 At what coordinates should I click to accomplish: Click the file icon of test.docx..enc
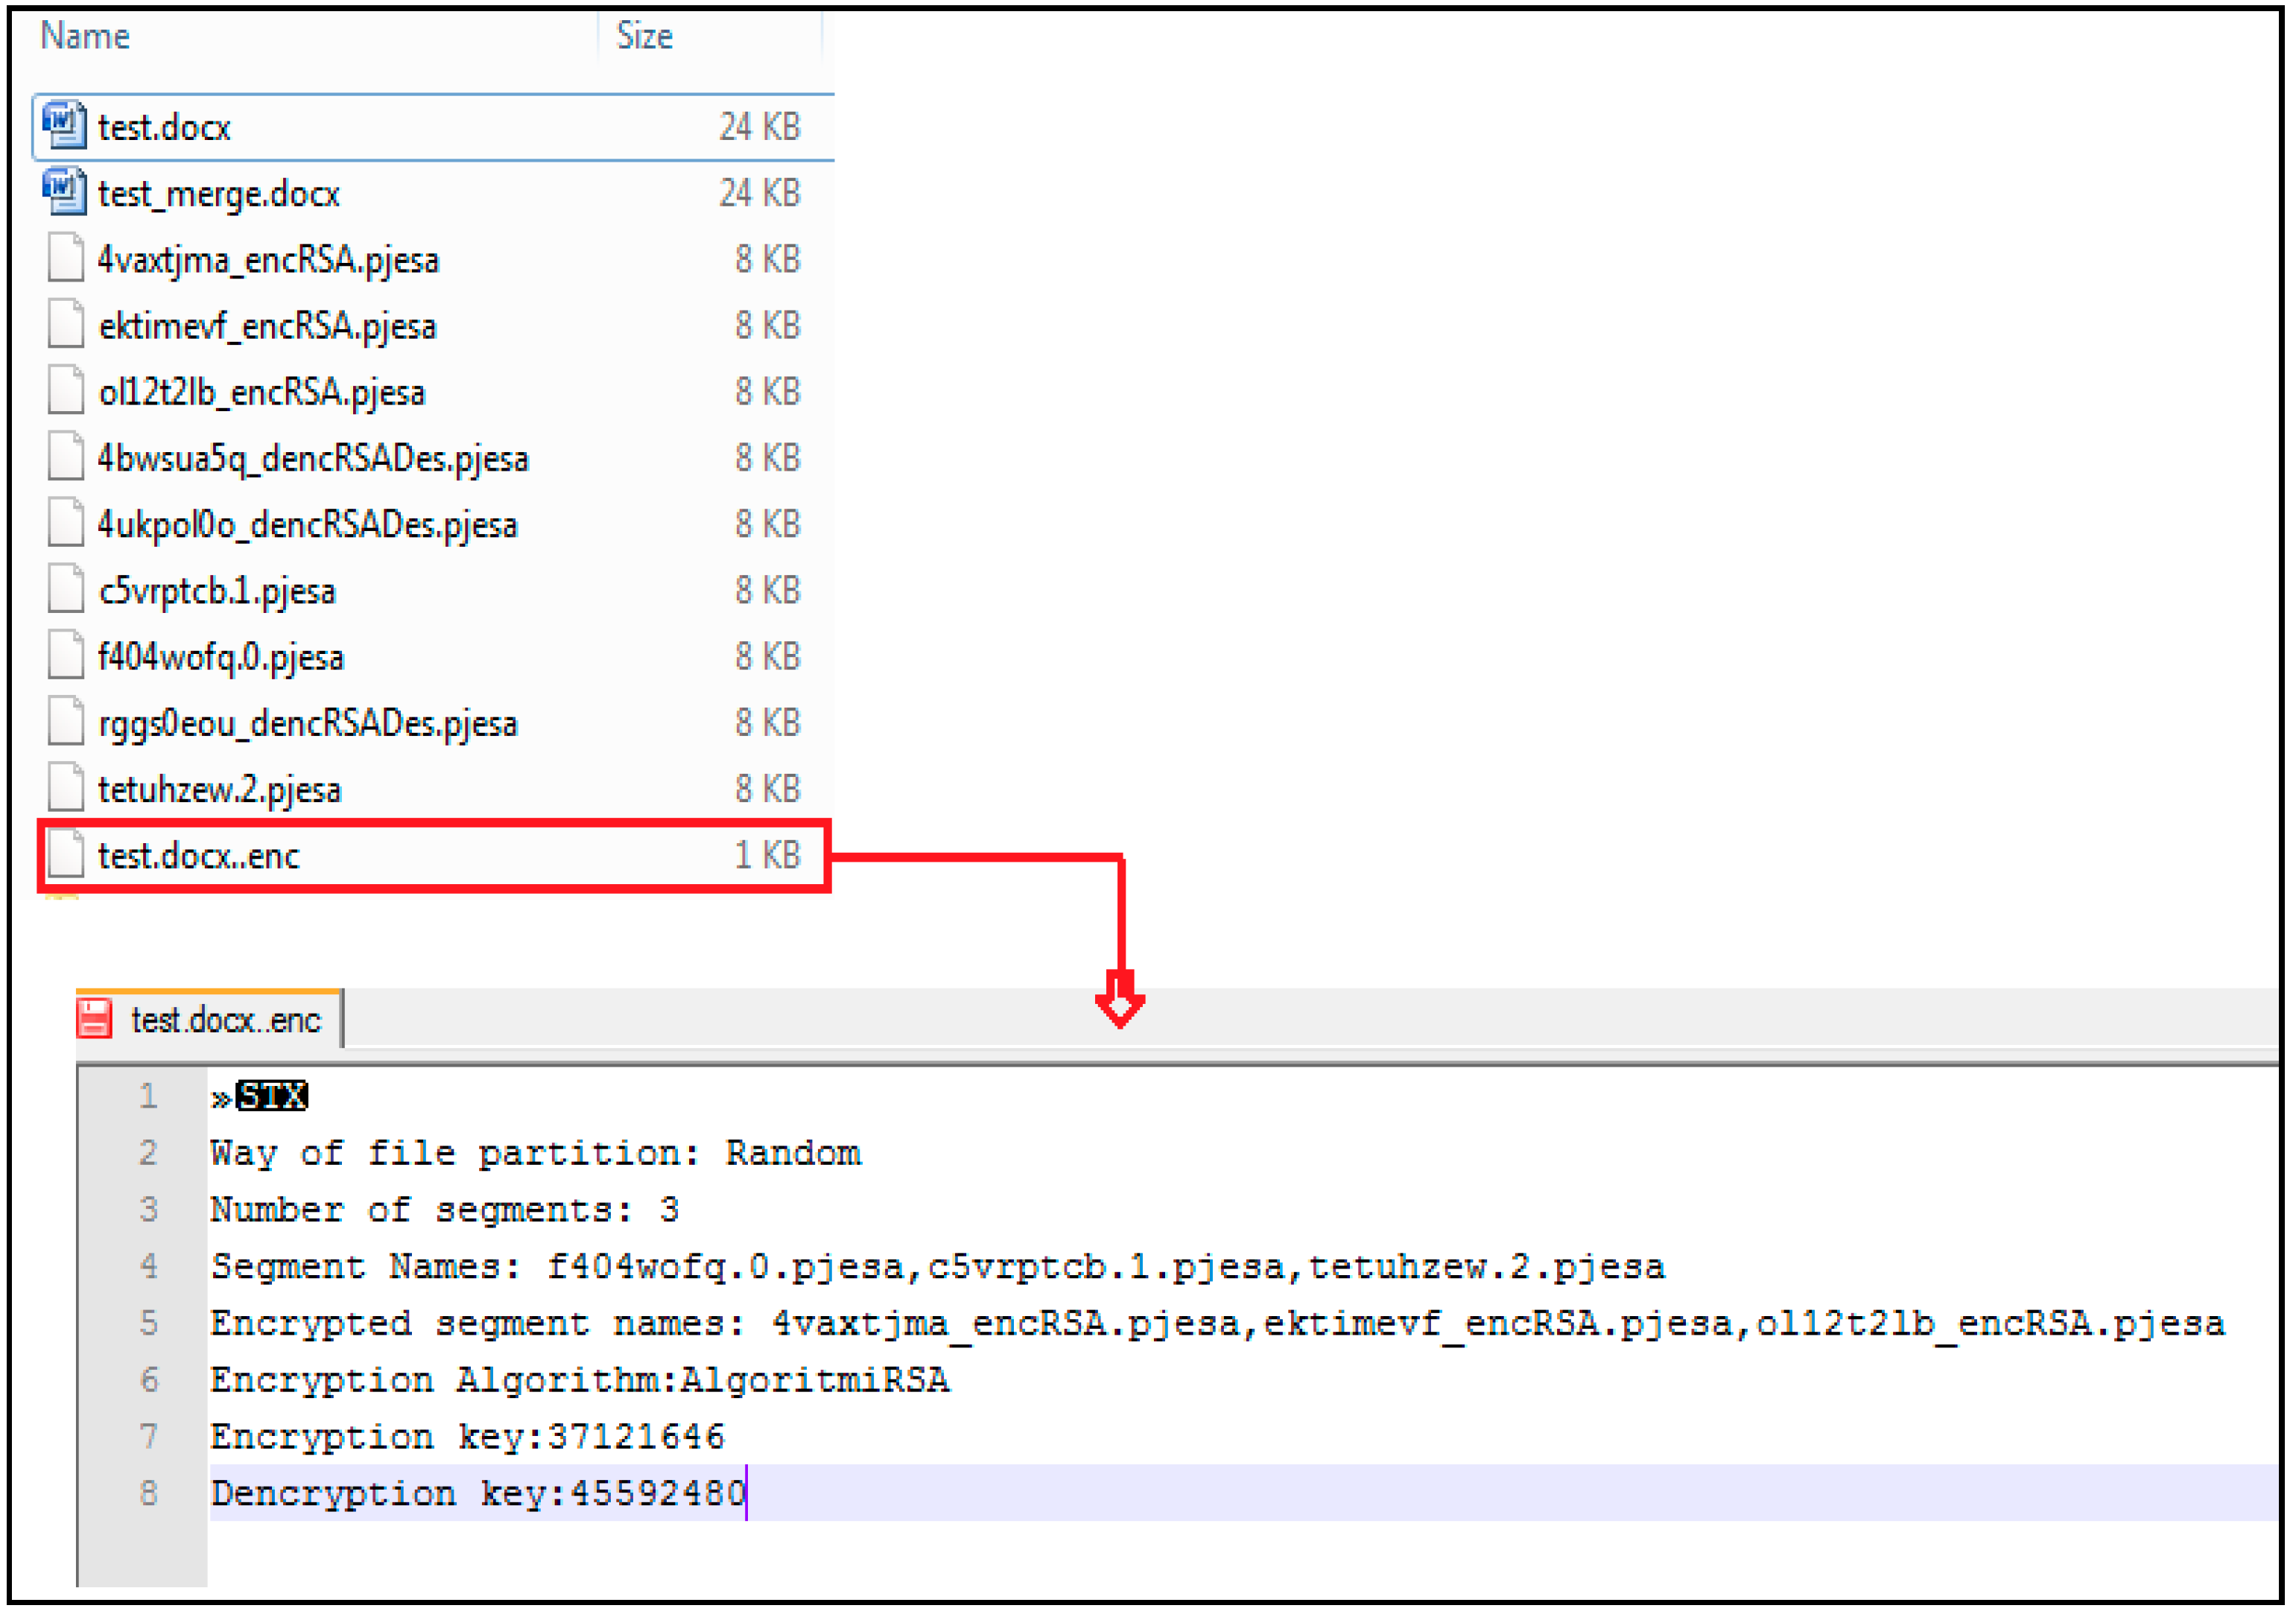coord(66,855)
